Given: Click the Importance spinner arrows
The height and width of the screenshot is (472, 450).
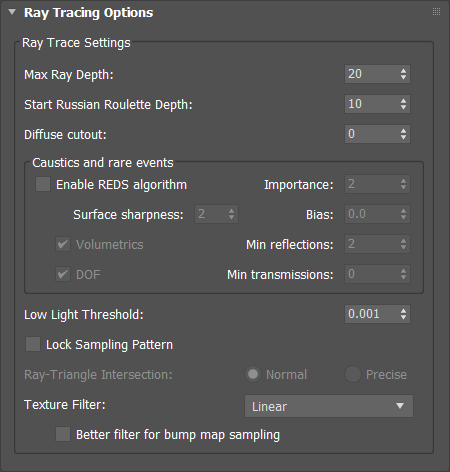Looking at the screenshot, I should point(403,184).
